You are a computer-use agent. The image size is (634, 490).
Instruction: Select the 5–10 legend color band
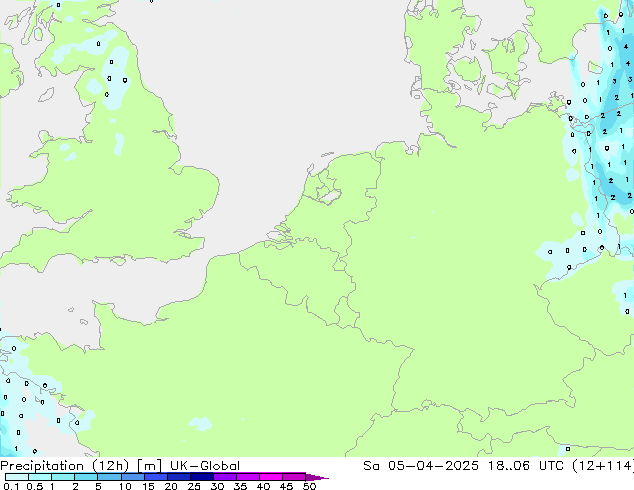[x=109, y=477]
